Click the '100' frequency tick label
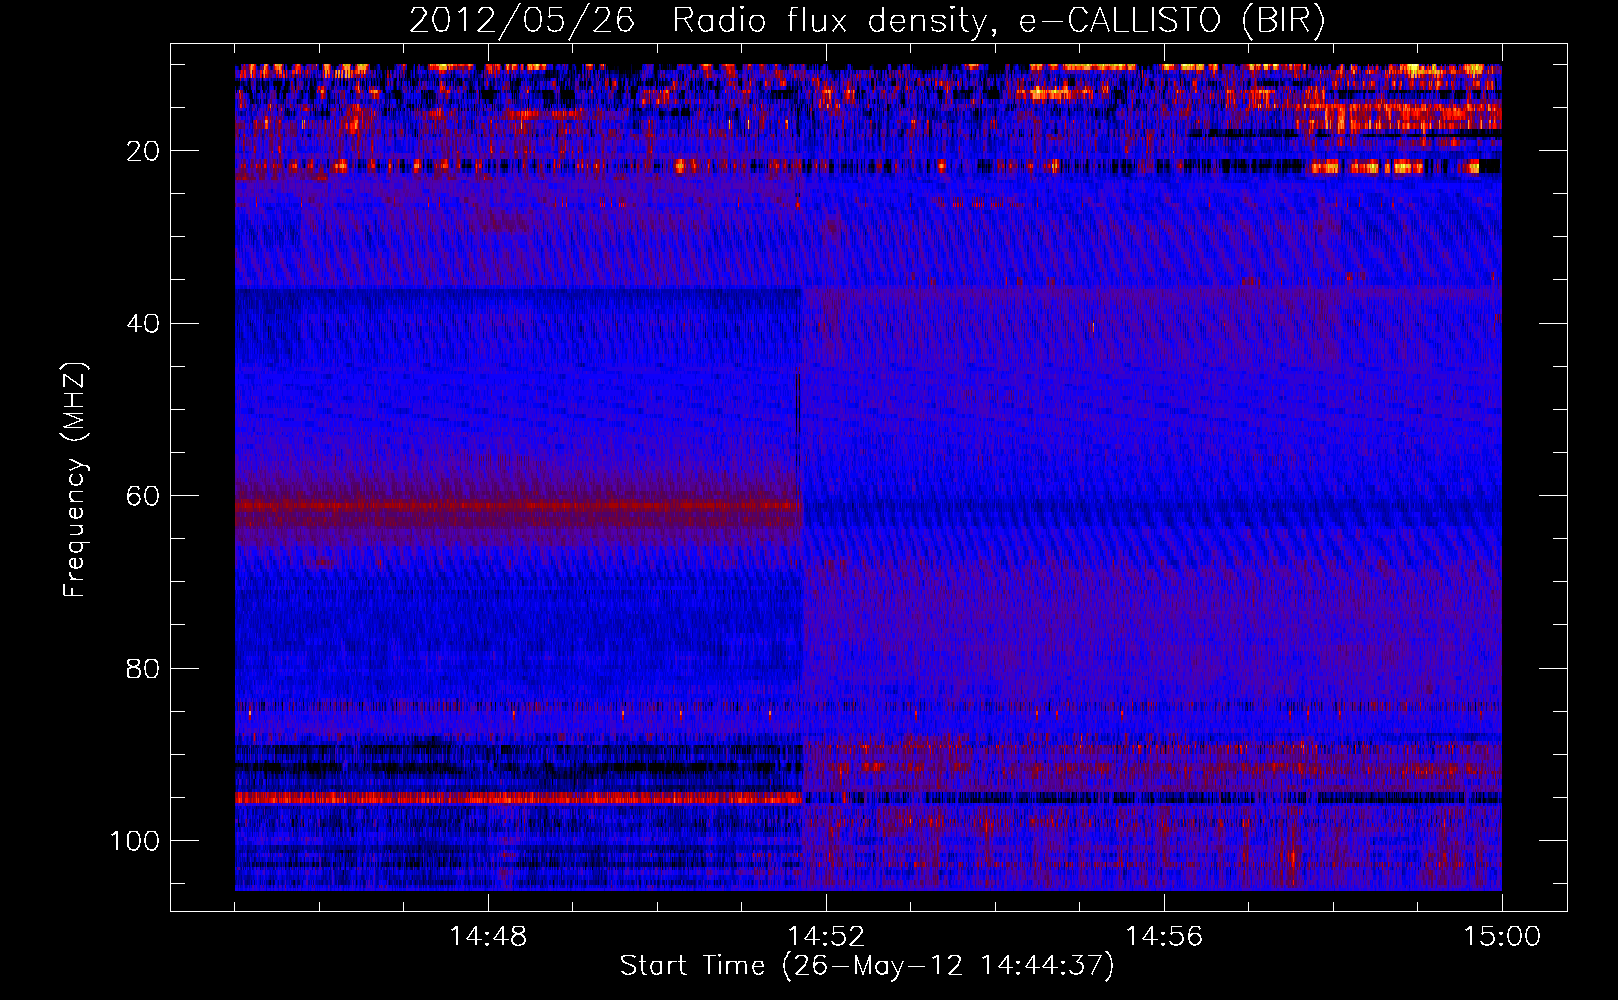The image size is (1618, 1000). click(x=135, y=841)
